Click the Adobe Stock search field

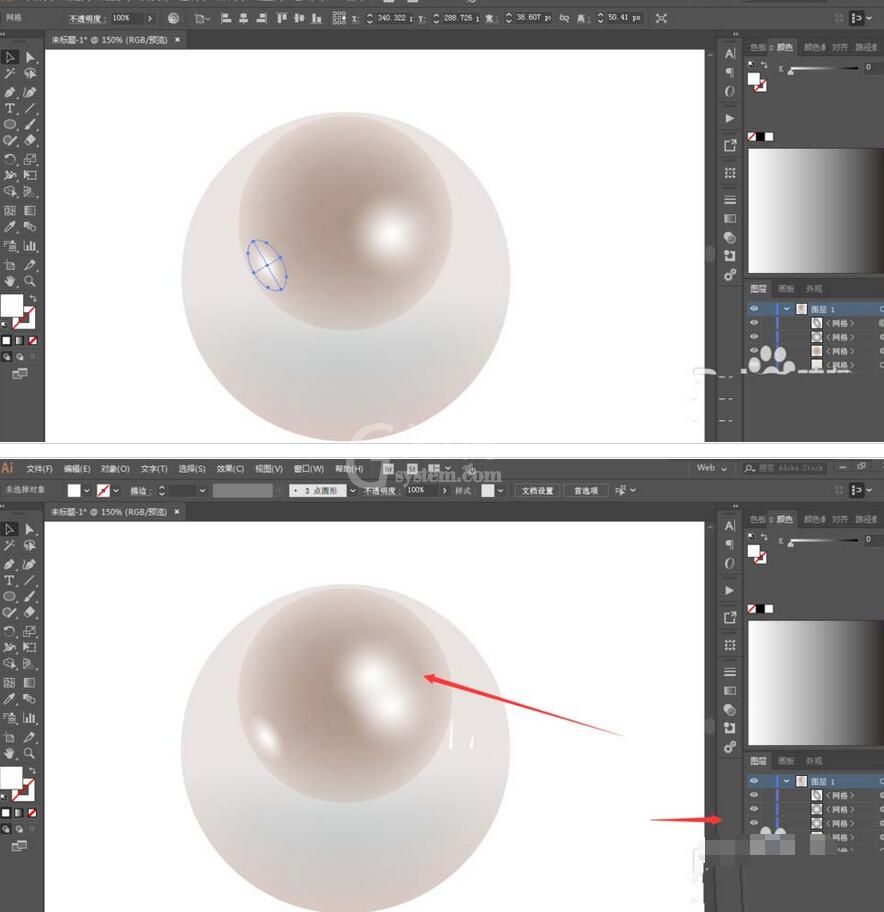coord(785,468)
